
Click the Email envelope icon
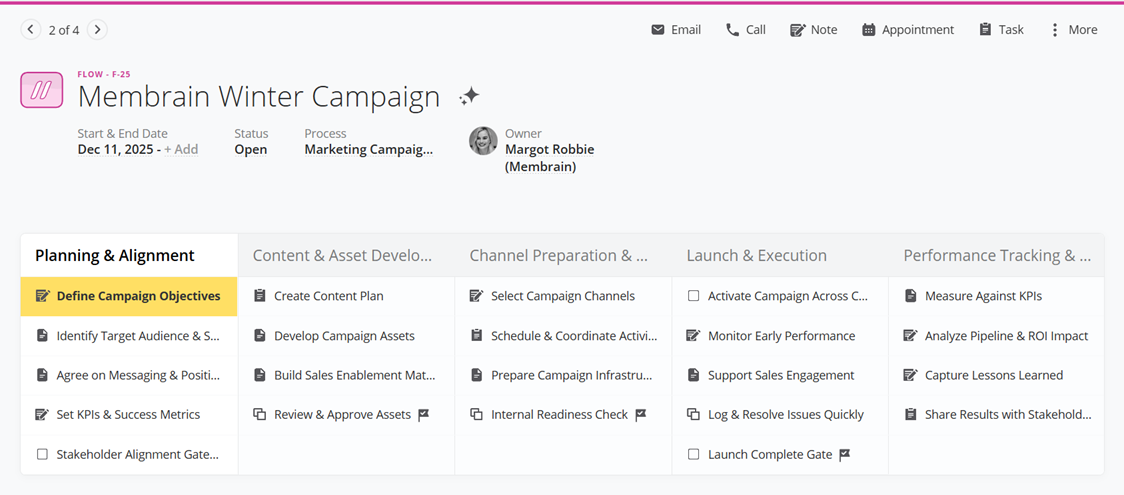tap(657, 30)
